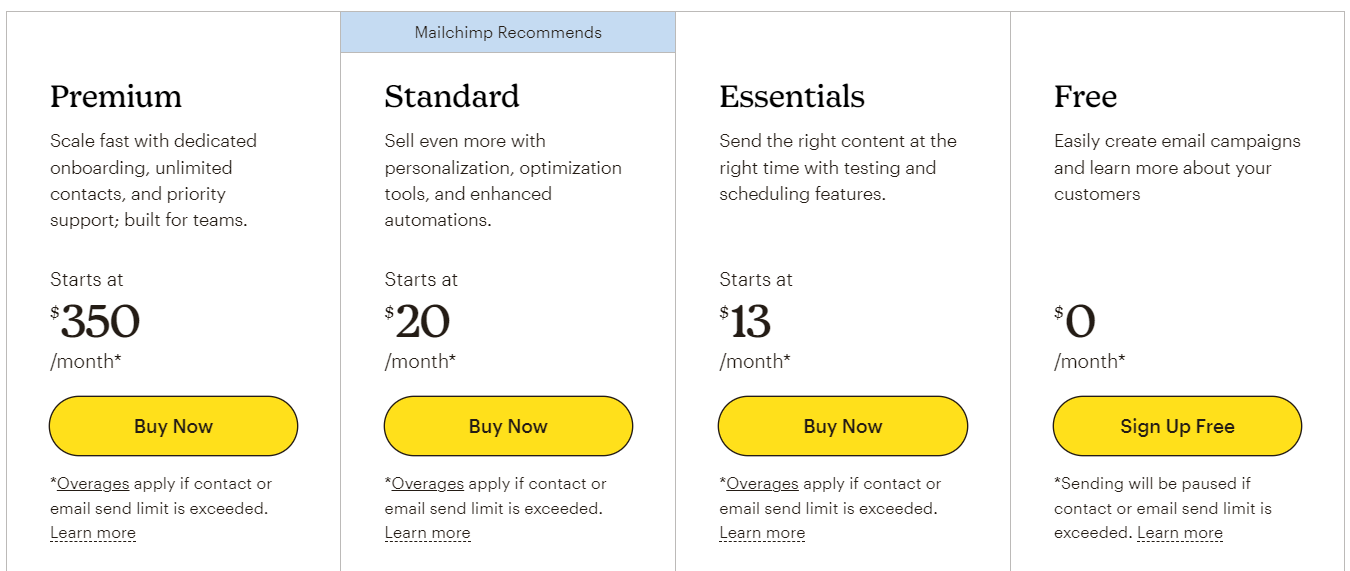
Task: Click the Sign Up Free button
Action: (x=1177, y=426)
